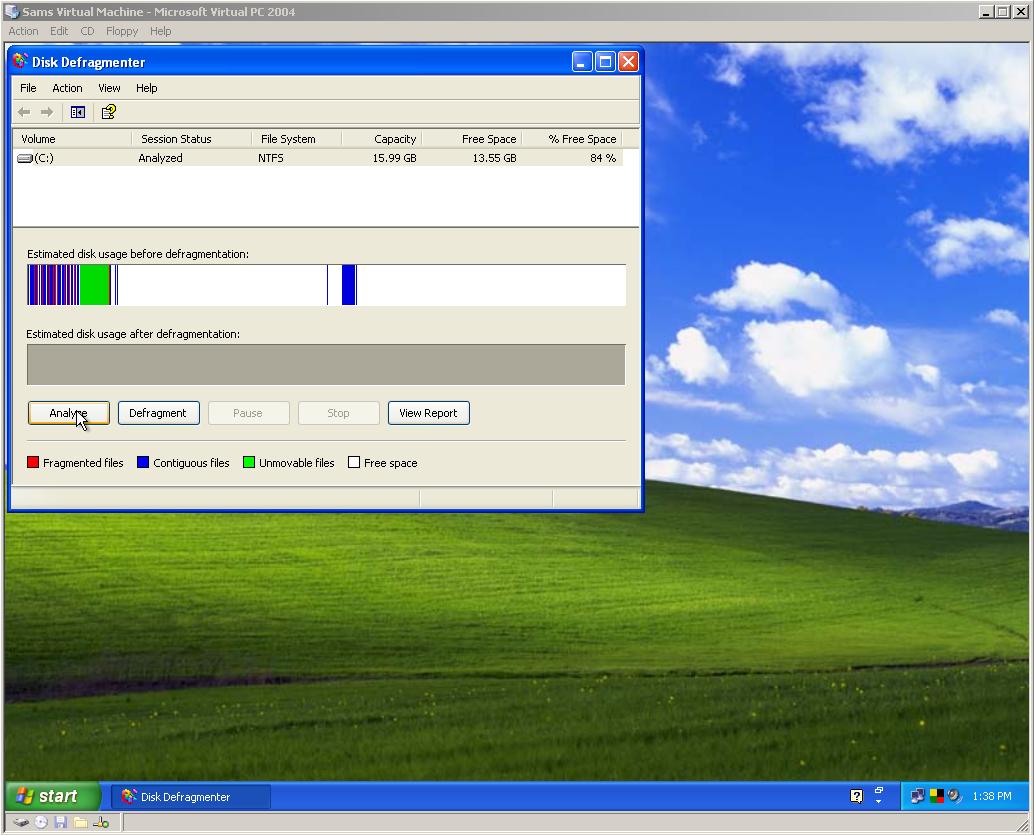Sort by File System column header

pos(296,139)
